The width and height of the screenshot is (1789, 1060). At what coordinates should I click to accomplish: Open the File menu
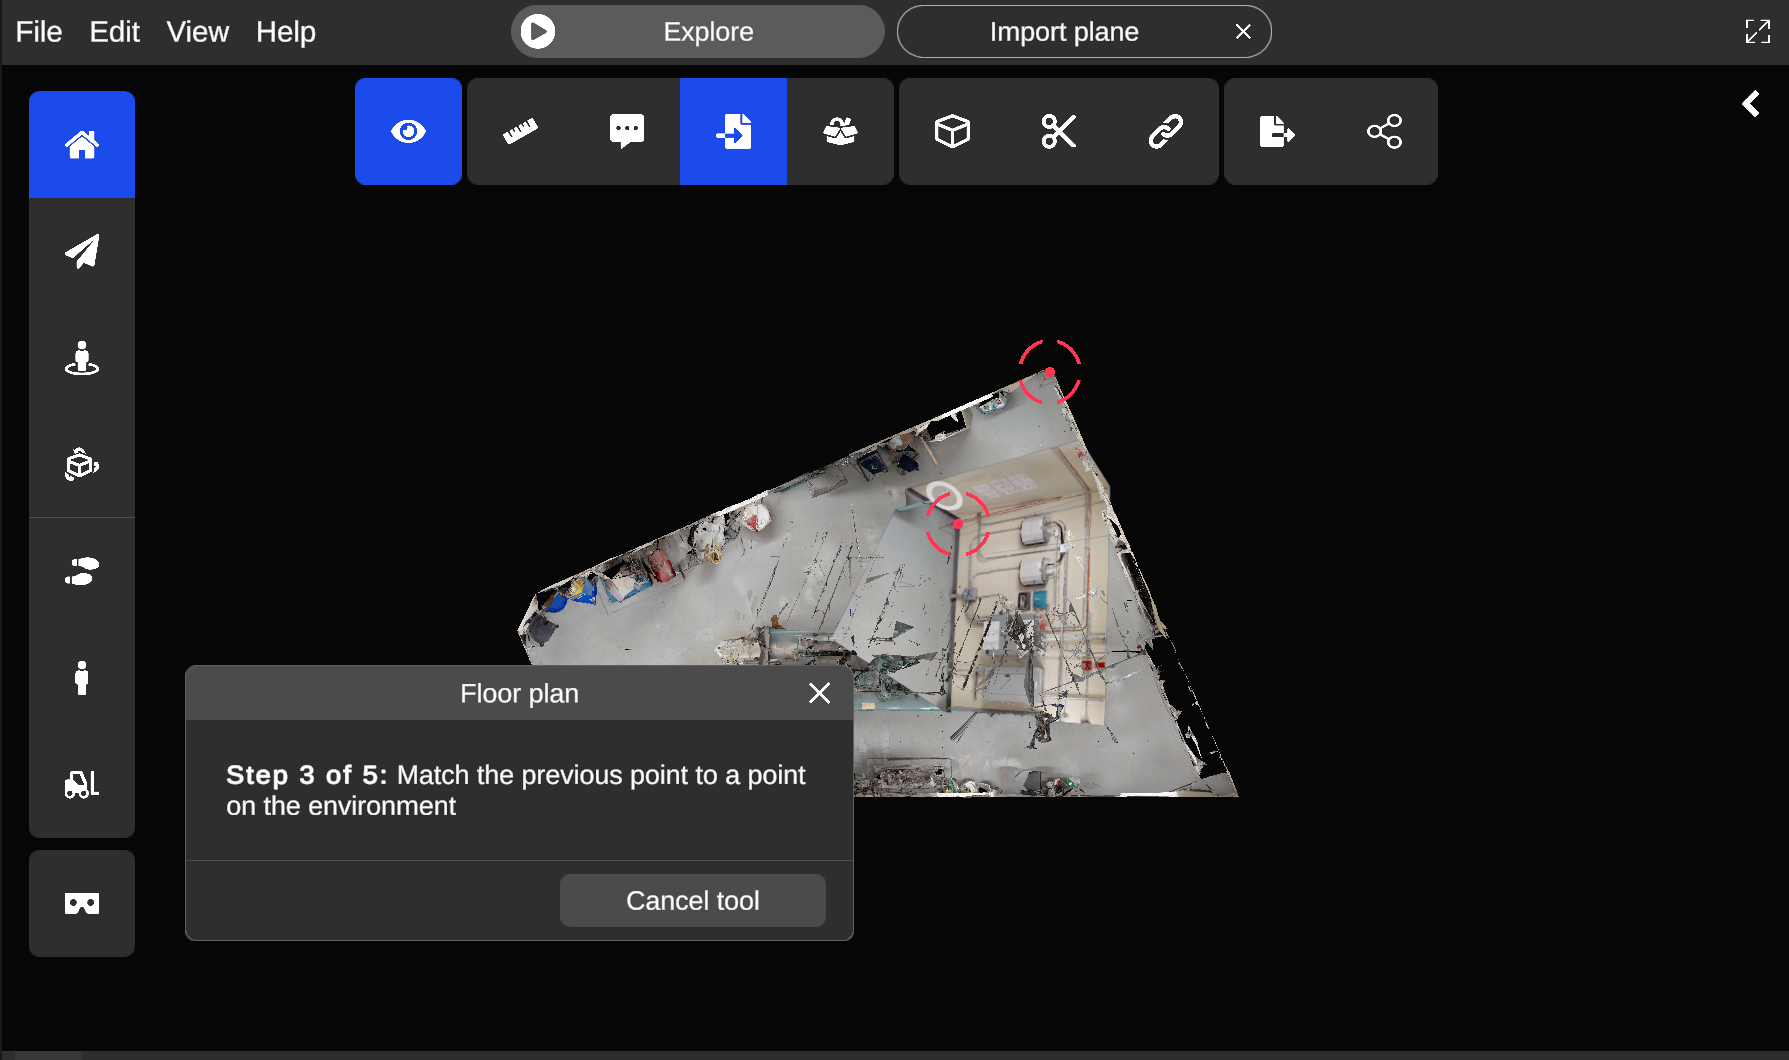tap(39, 32)
